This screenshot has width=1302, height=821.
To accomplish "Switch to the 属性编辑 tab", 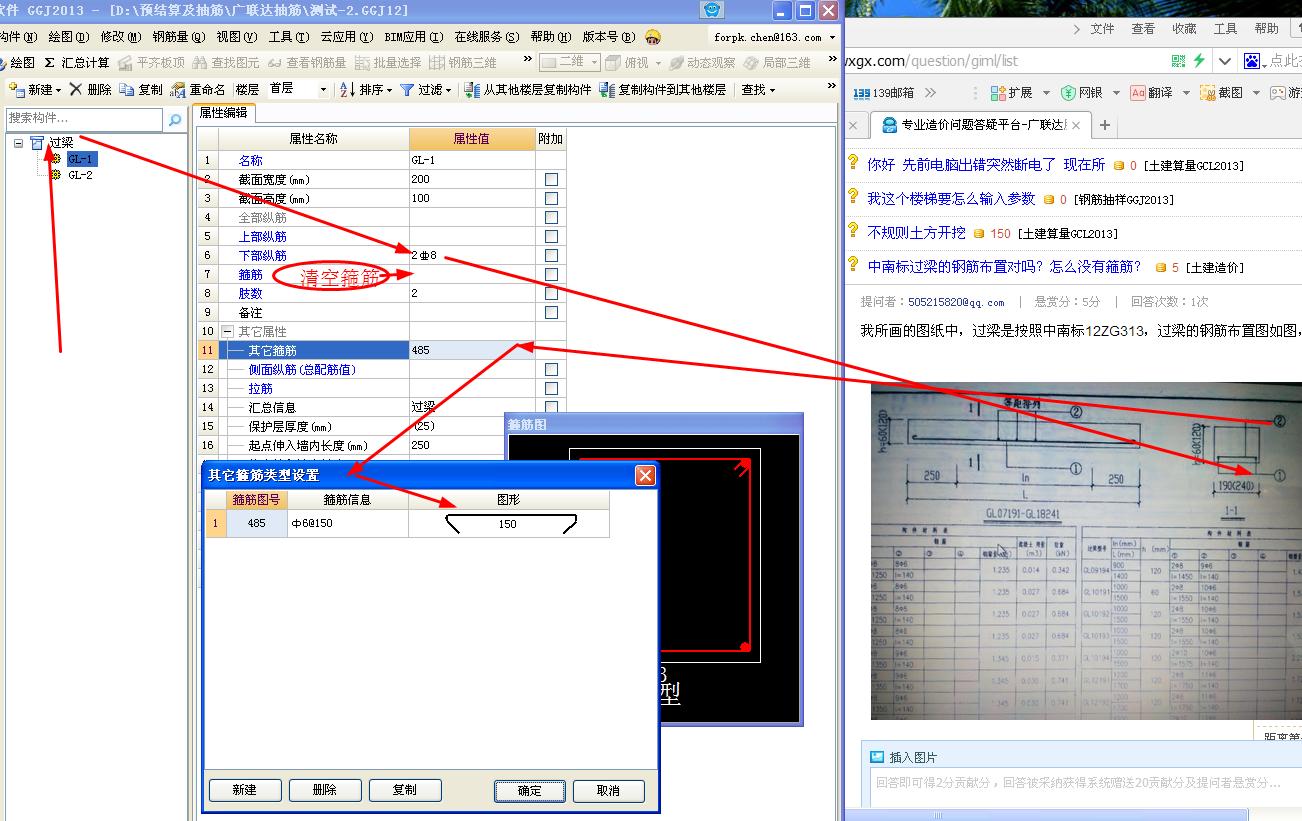I will (223, 113).
